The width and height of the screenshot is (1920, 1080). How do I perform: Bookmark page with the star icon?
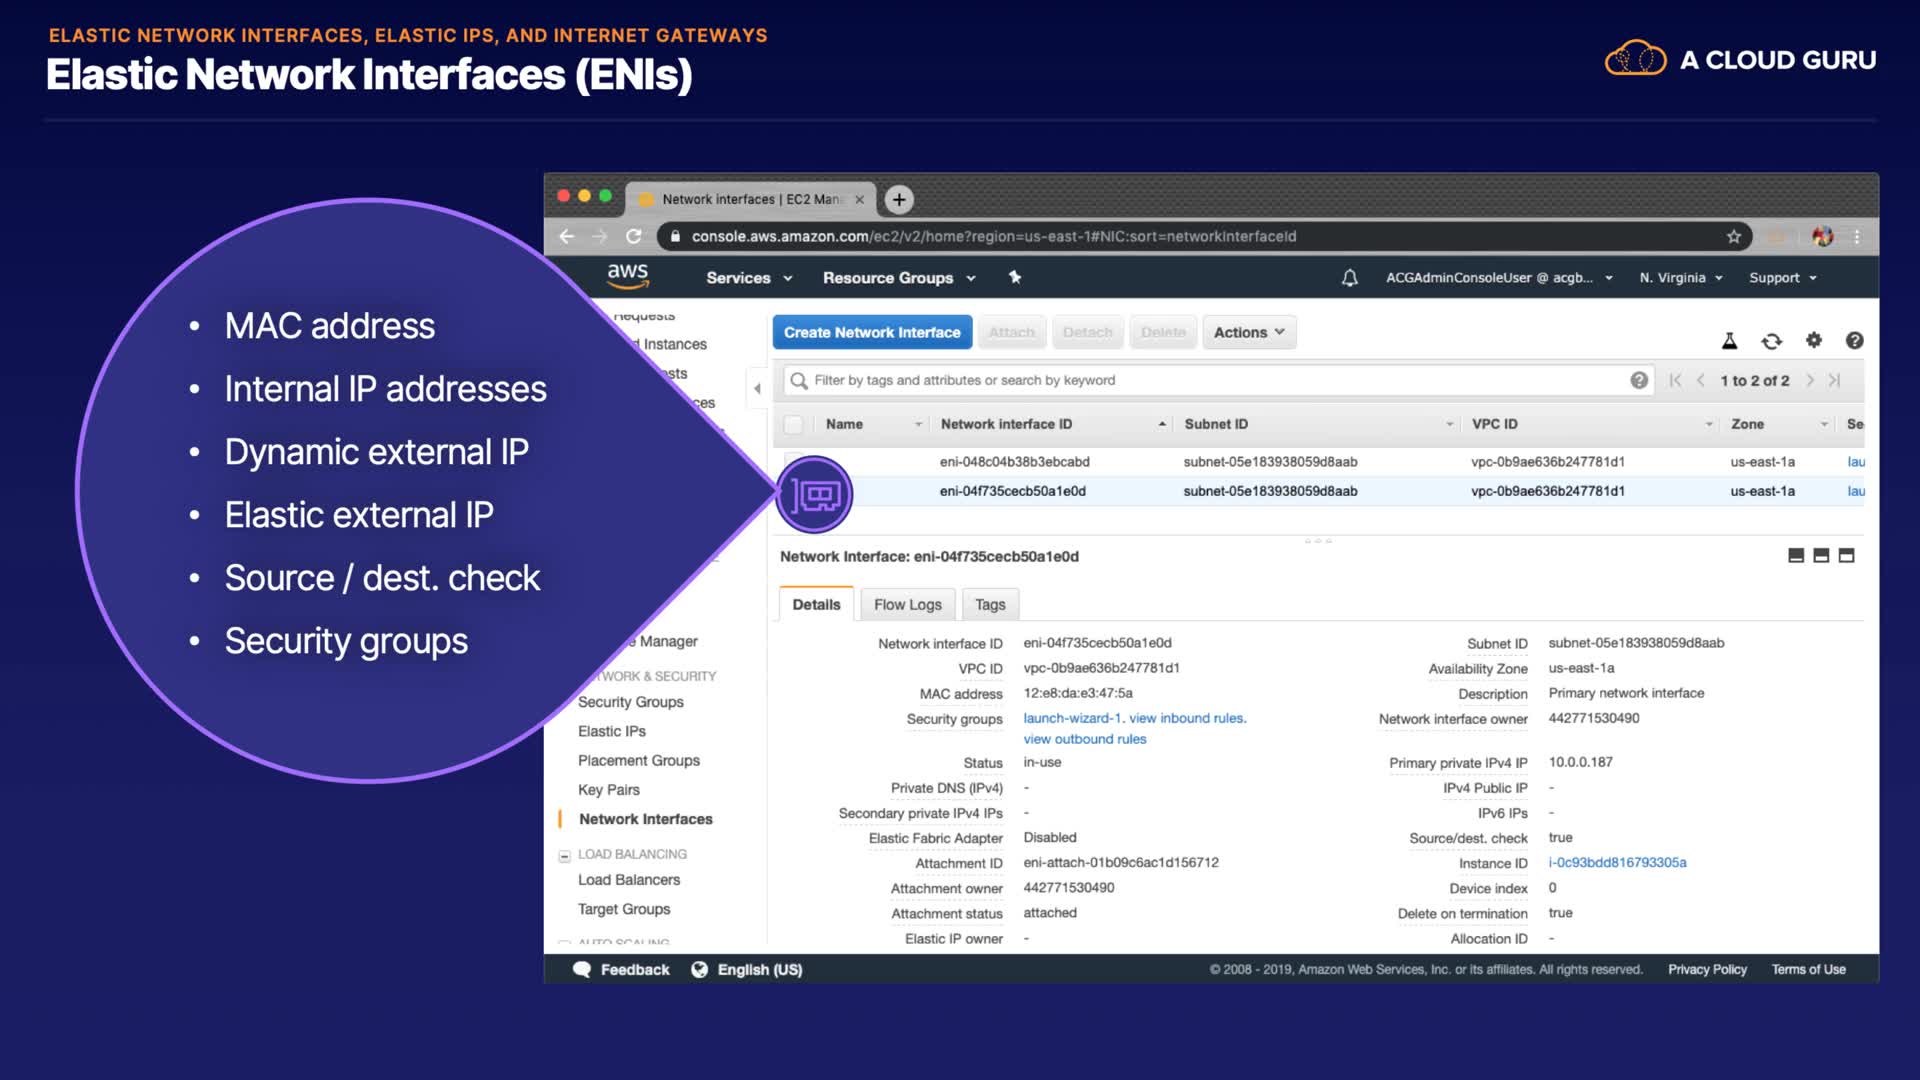pyautogui.click(x=1733, y=237)
